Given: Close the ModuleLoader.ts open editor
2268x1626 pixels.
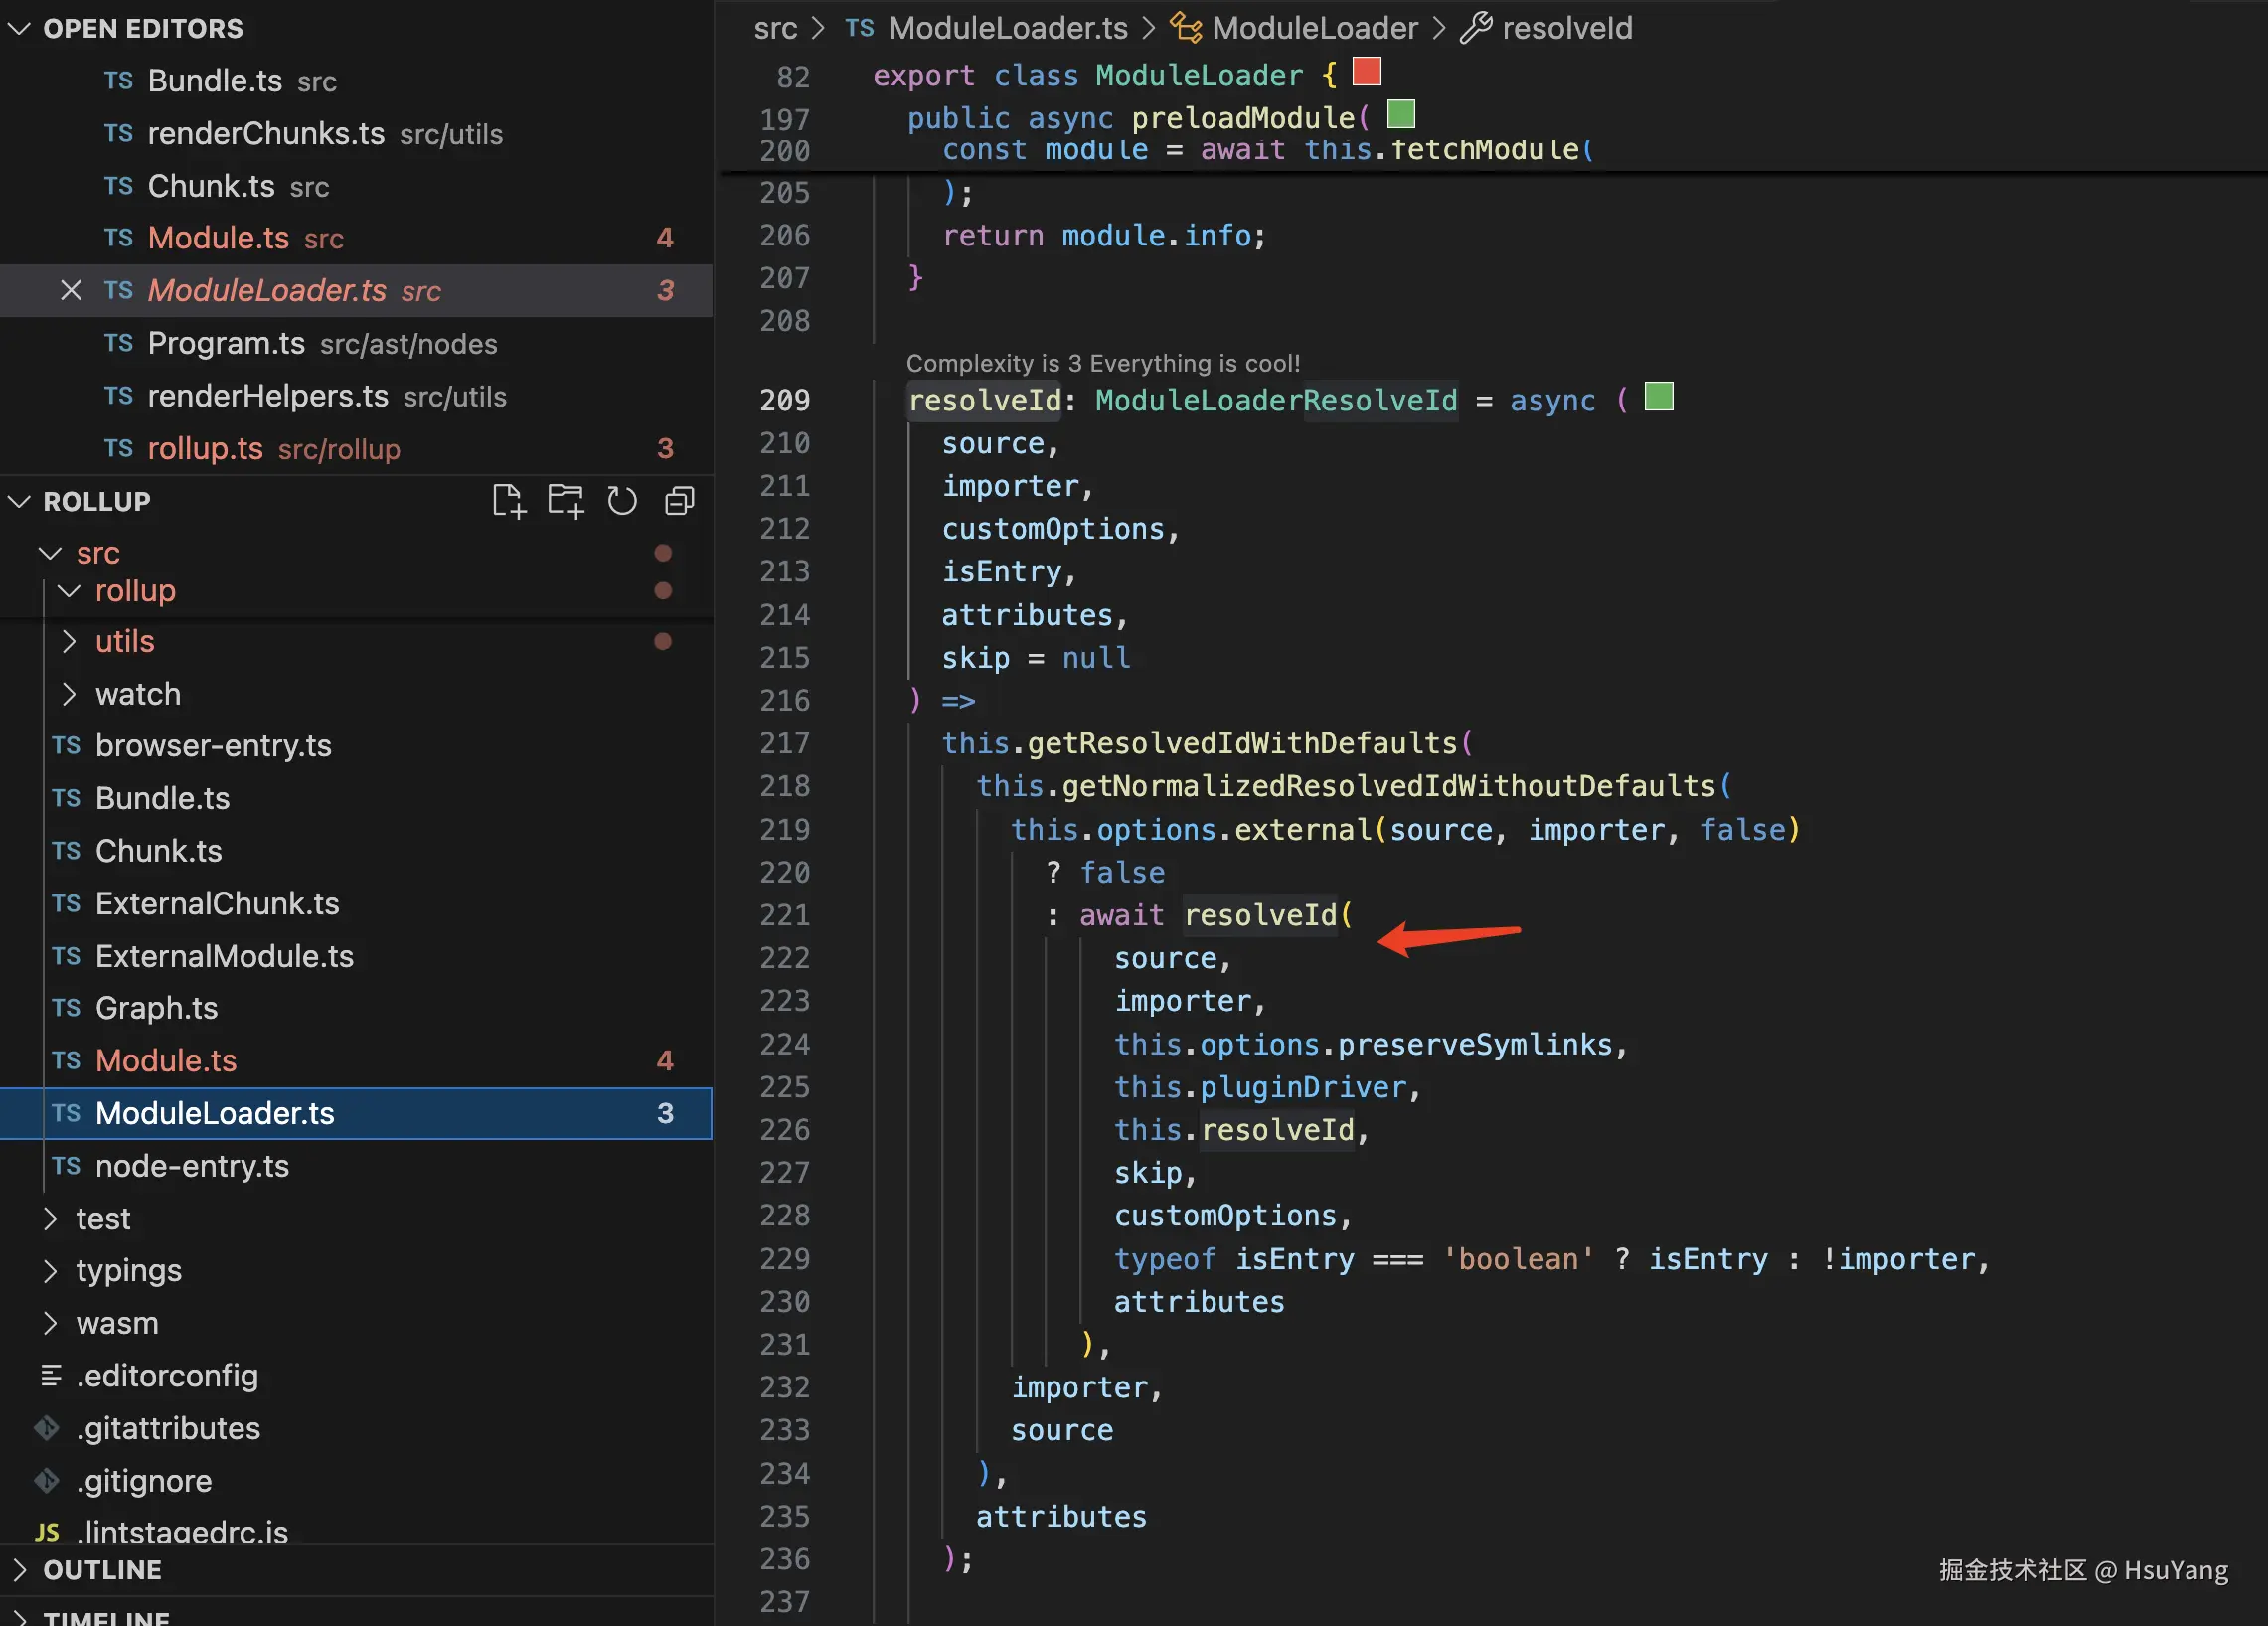Looking at the screenshot, I should pyautogui.click(x=70, y=290).
